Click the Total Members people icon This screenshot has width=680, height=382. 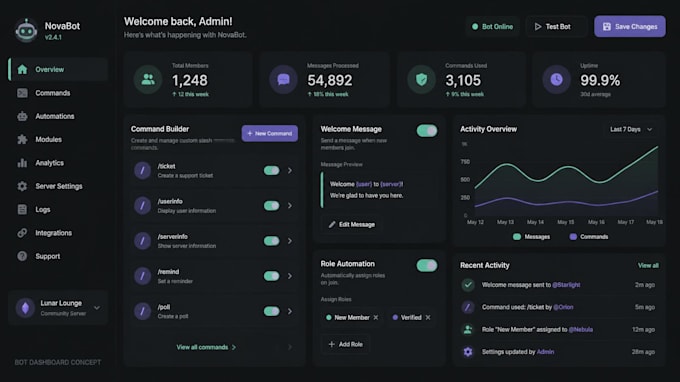(148, 79)
